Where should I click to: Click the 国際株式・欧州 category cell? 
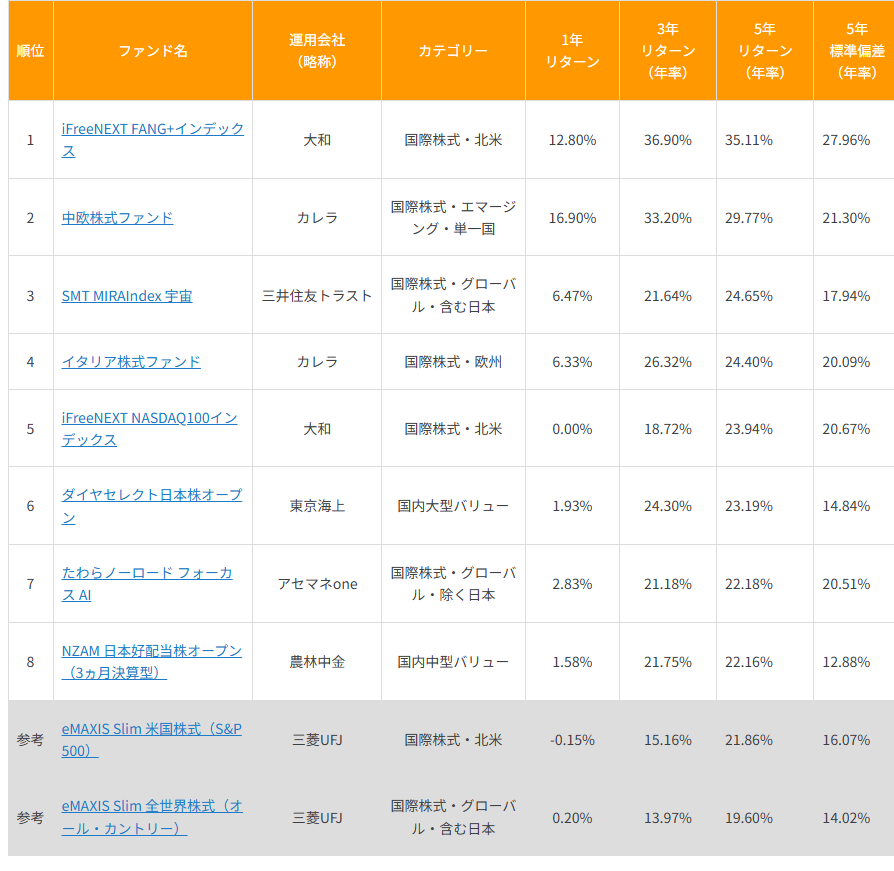click(x=453, y=362)
